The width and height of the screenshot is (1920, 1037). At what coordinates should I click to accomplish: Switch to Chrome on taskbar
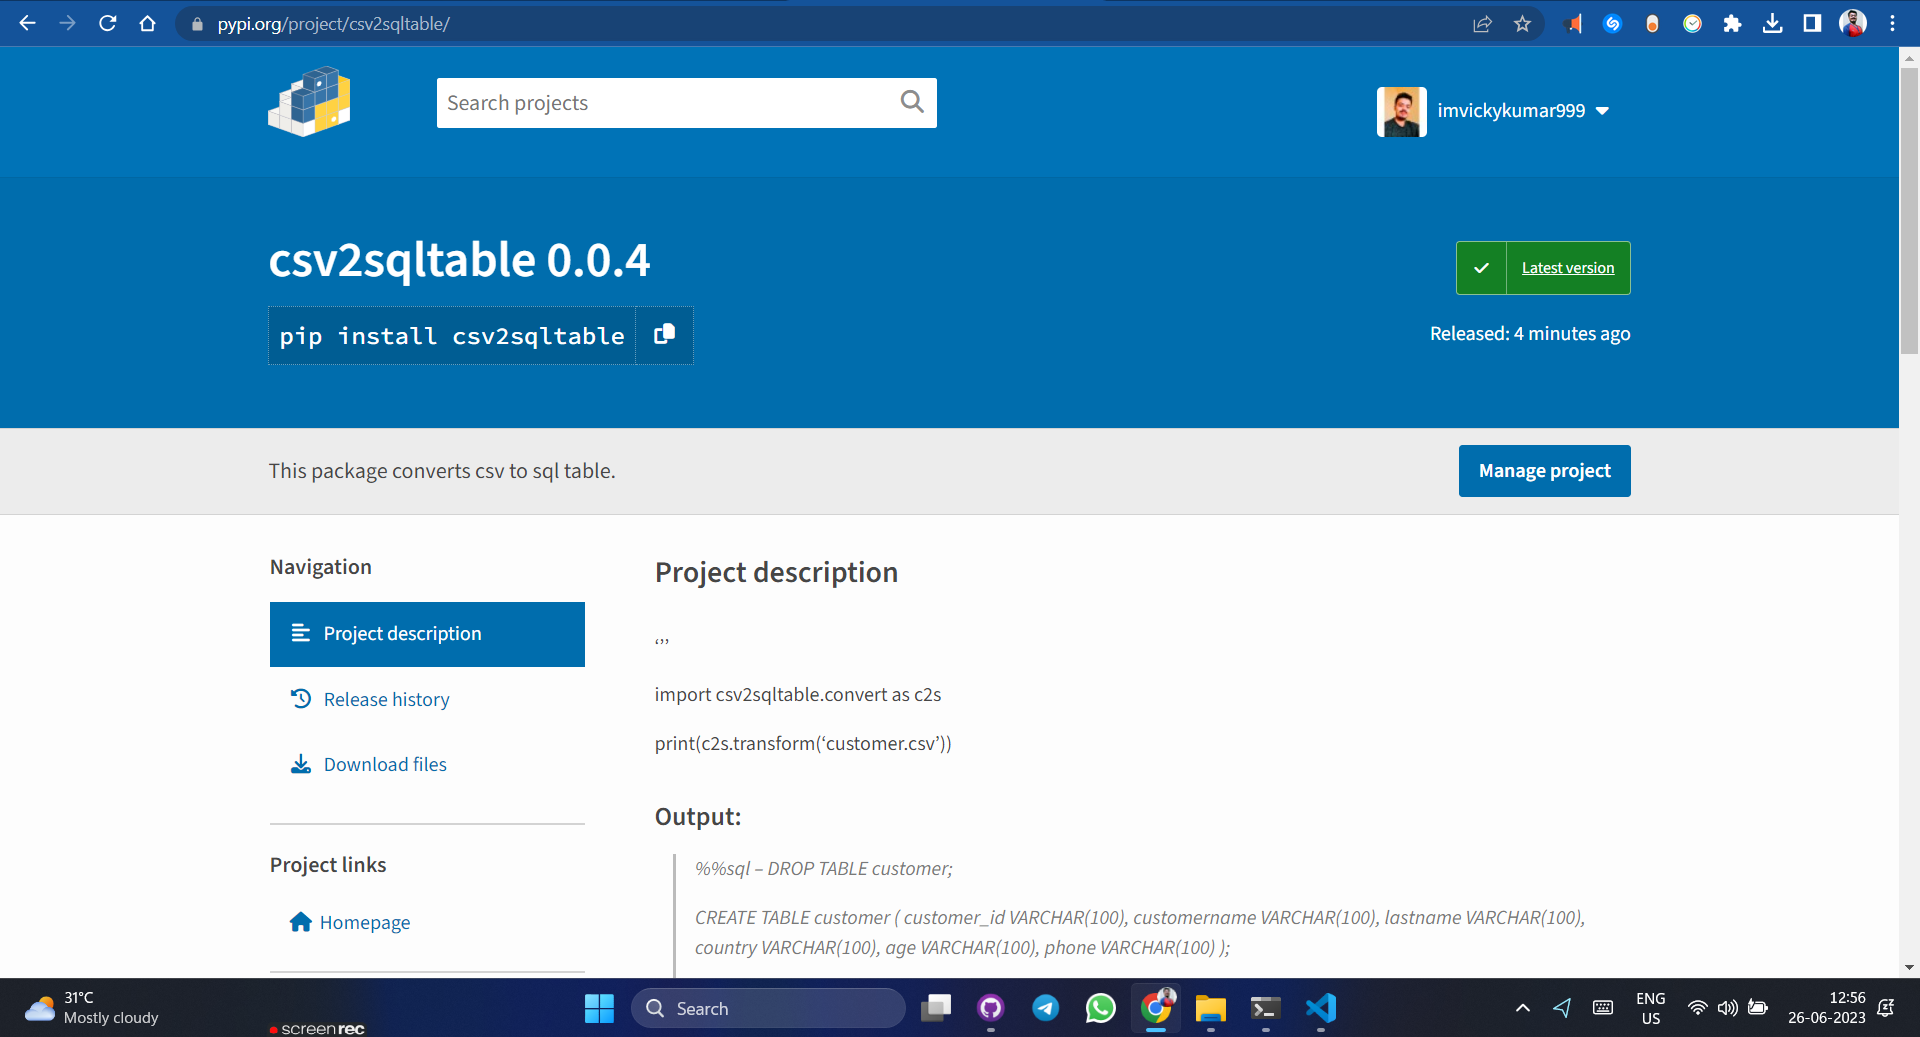point(1156,1008)
